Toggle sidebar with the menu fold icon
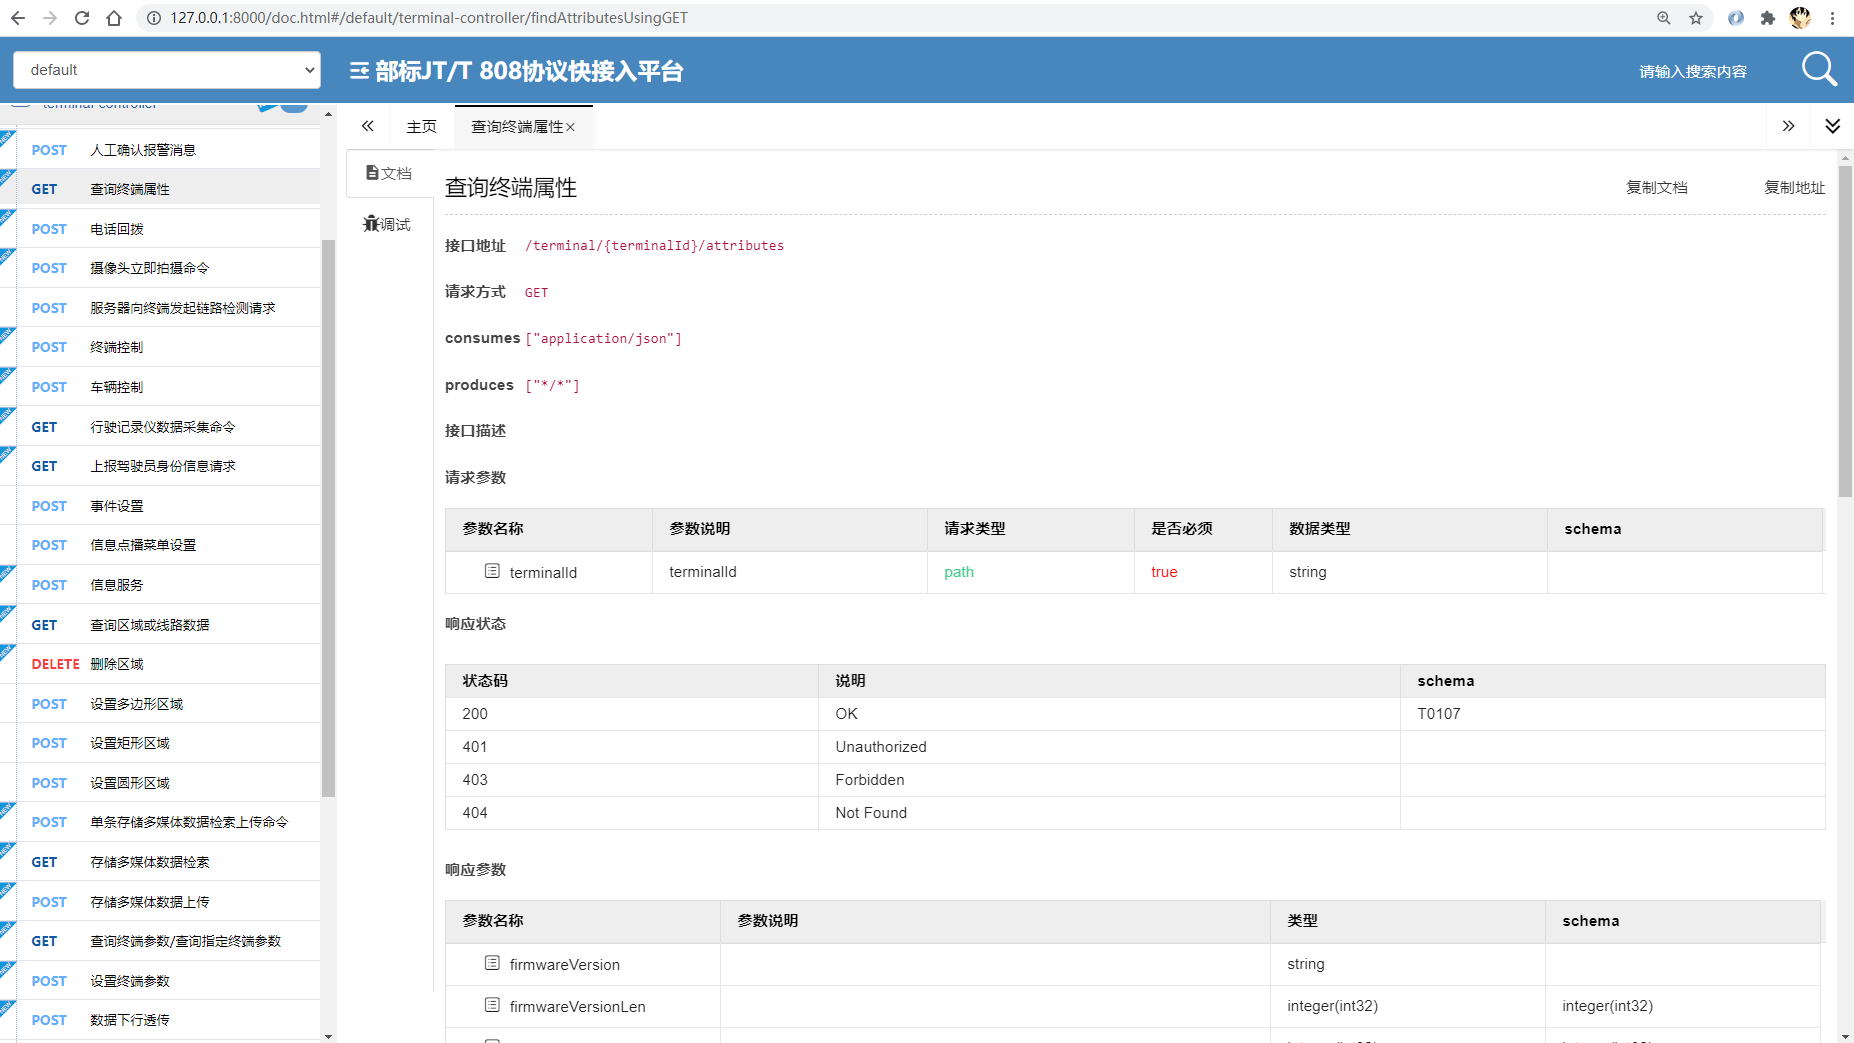 click(359, 71)
